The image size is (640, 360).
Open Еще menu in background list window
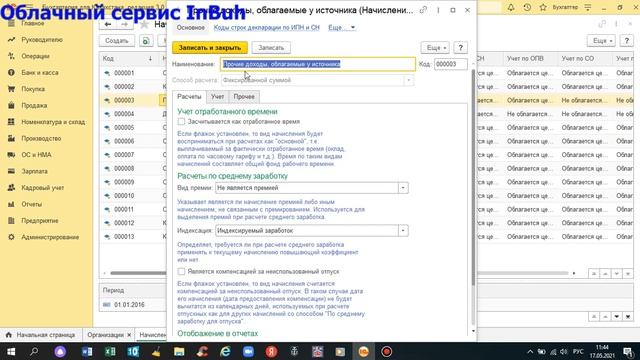pos(601,41)
